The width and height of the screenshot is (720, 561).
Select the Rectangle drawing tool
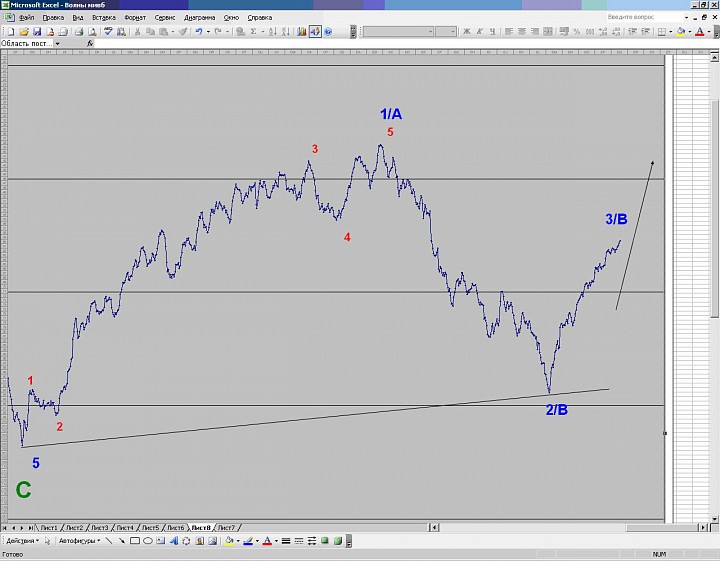[135, 541]
